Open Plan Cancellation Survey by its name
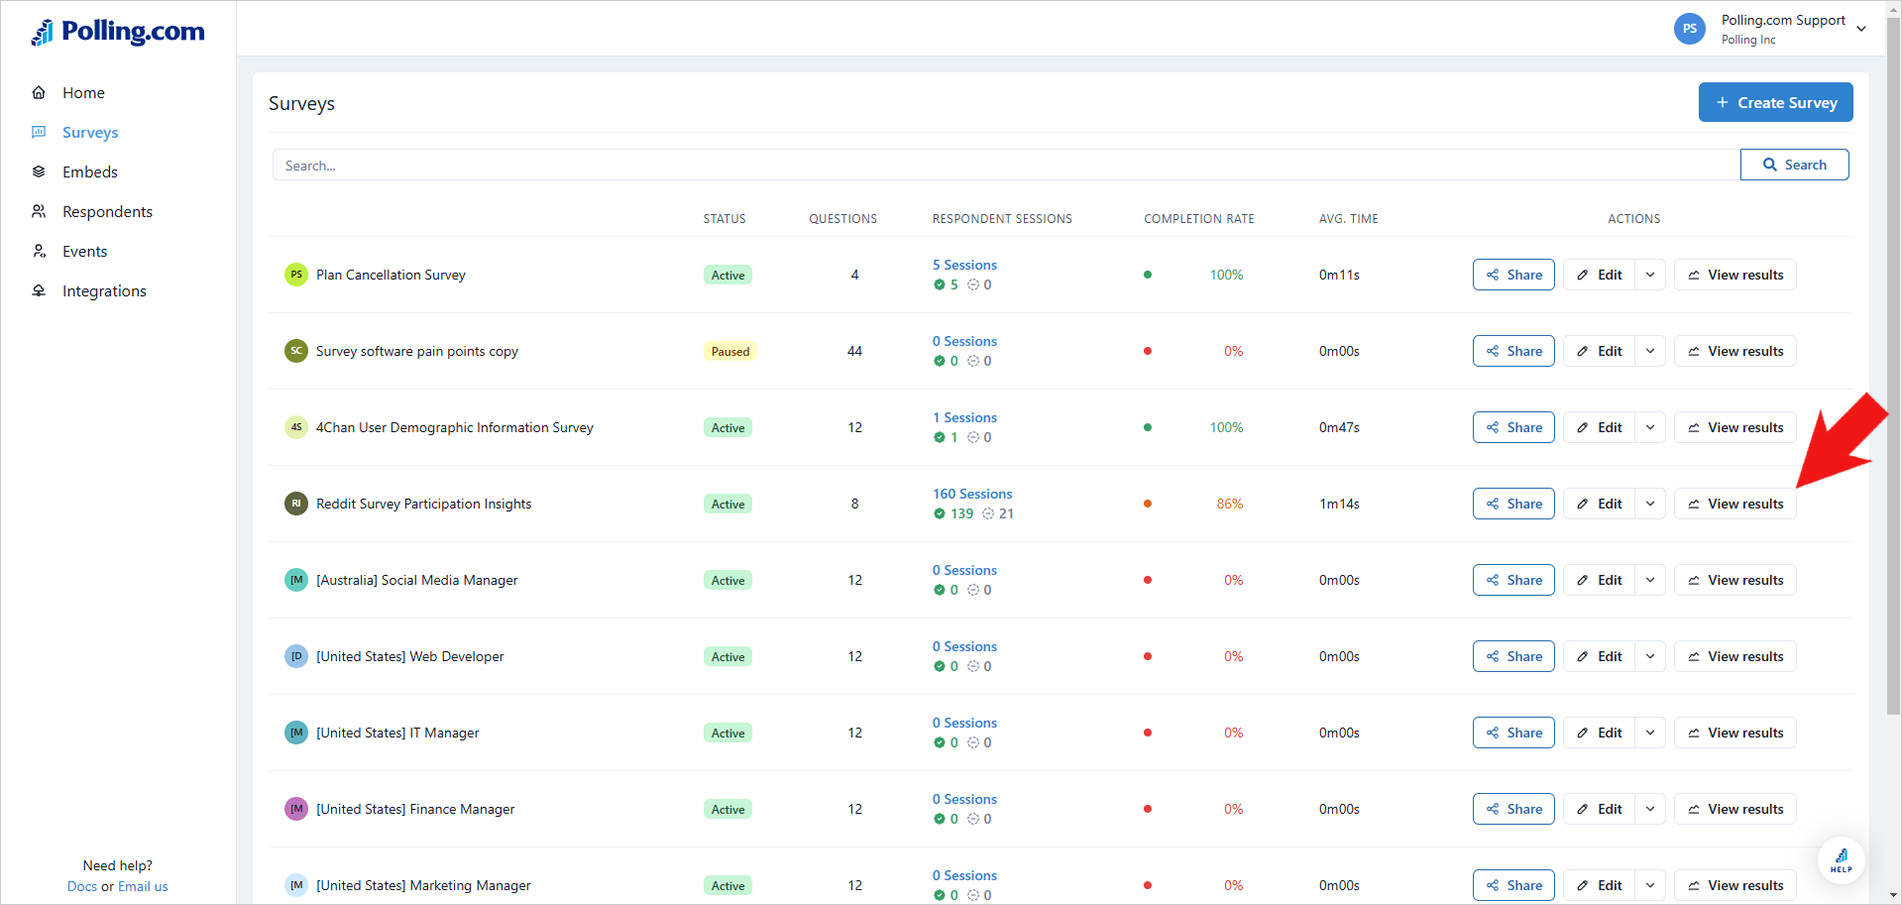Screen dimensions: 1902x905 coord(391,275)
